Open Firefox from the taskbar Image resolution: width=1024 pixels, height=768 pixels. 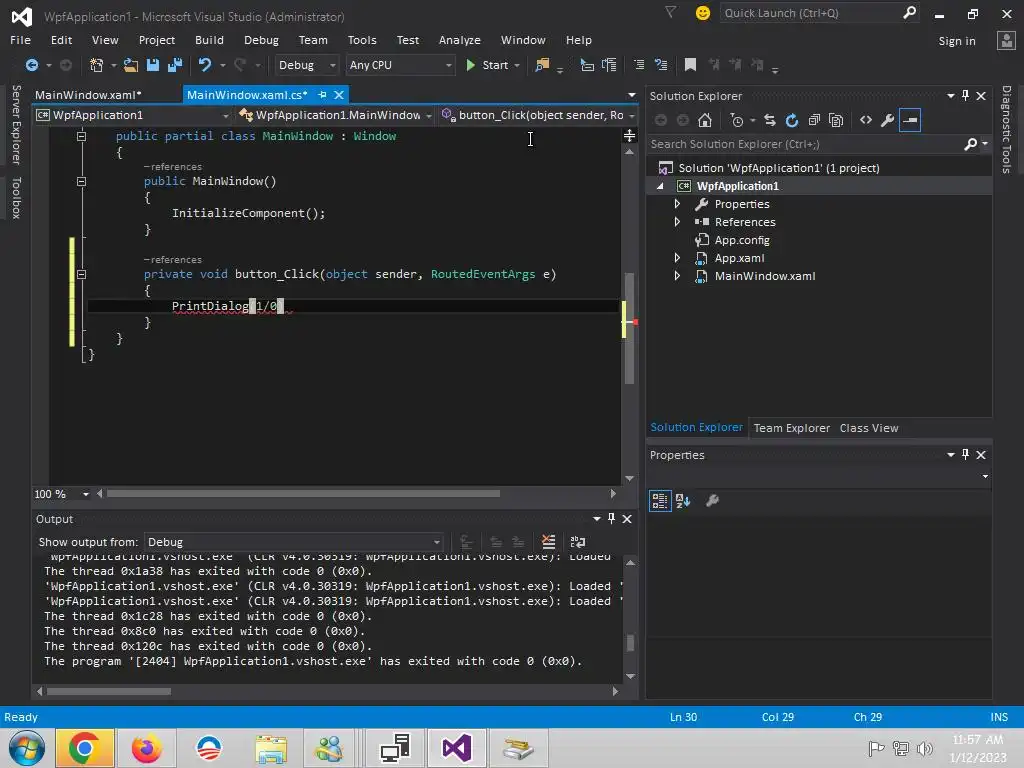[146, 748]
